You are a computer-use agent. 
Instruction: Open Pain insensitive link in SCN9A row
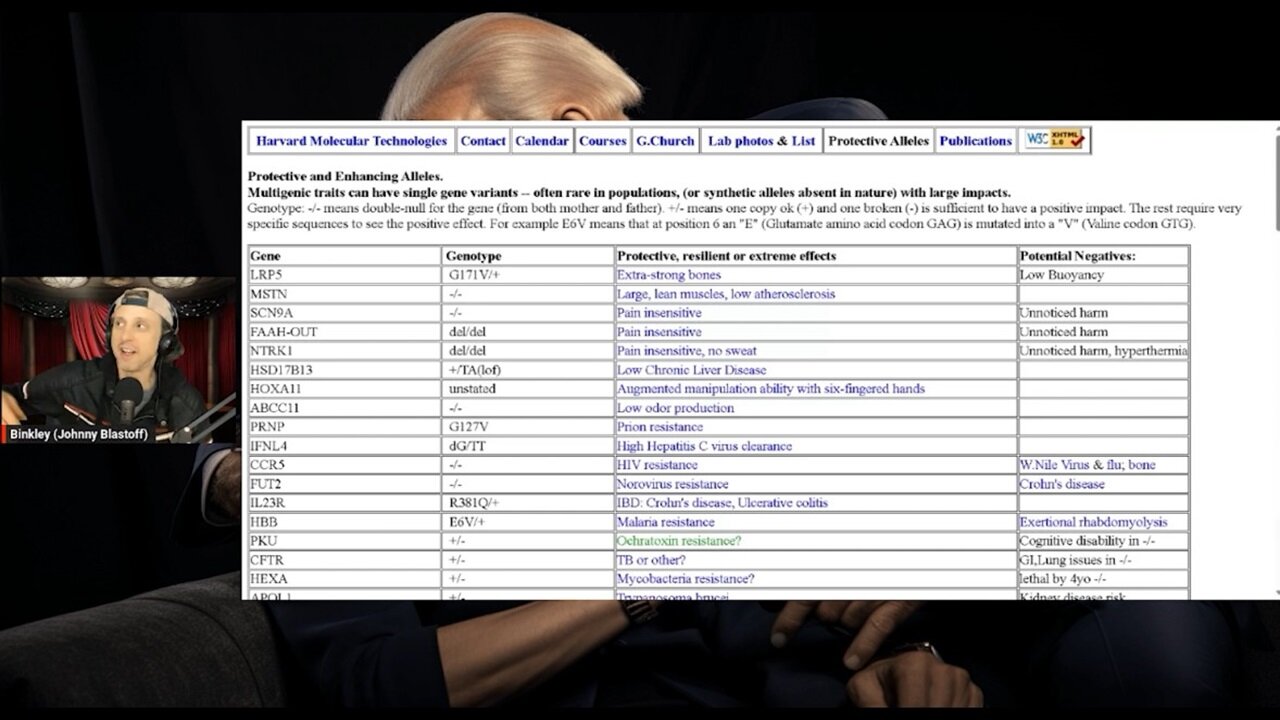click(x=659, y=313)
